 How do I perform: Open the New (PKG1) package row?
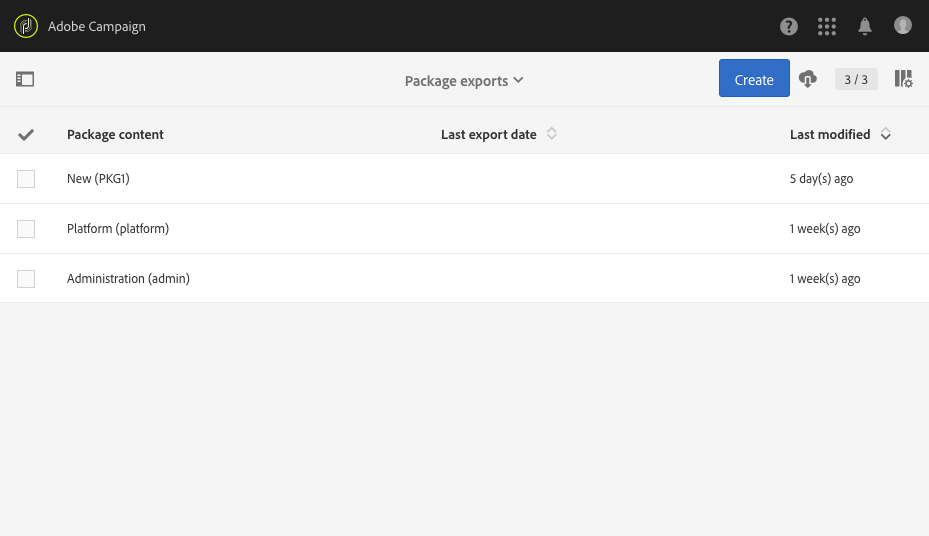pyautogui.click(x=98, y=179)
